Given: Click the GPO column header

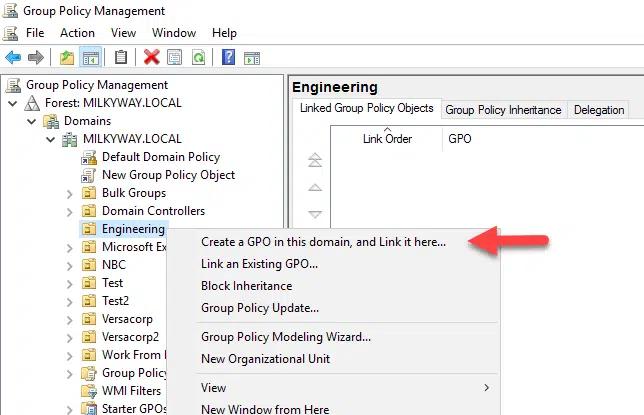Looking at the screenshot, I should [460, 139].
